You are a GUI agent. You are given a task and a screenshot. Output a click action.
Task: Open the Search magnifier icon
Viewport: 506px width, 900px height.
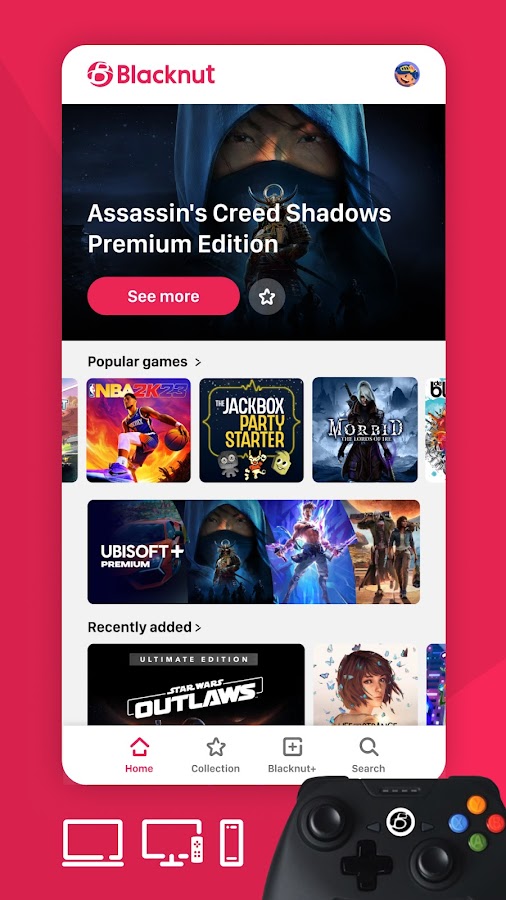[x=368, y=747]
